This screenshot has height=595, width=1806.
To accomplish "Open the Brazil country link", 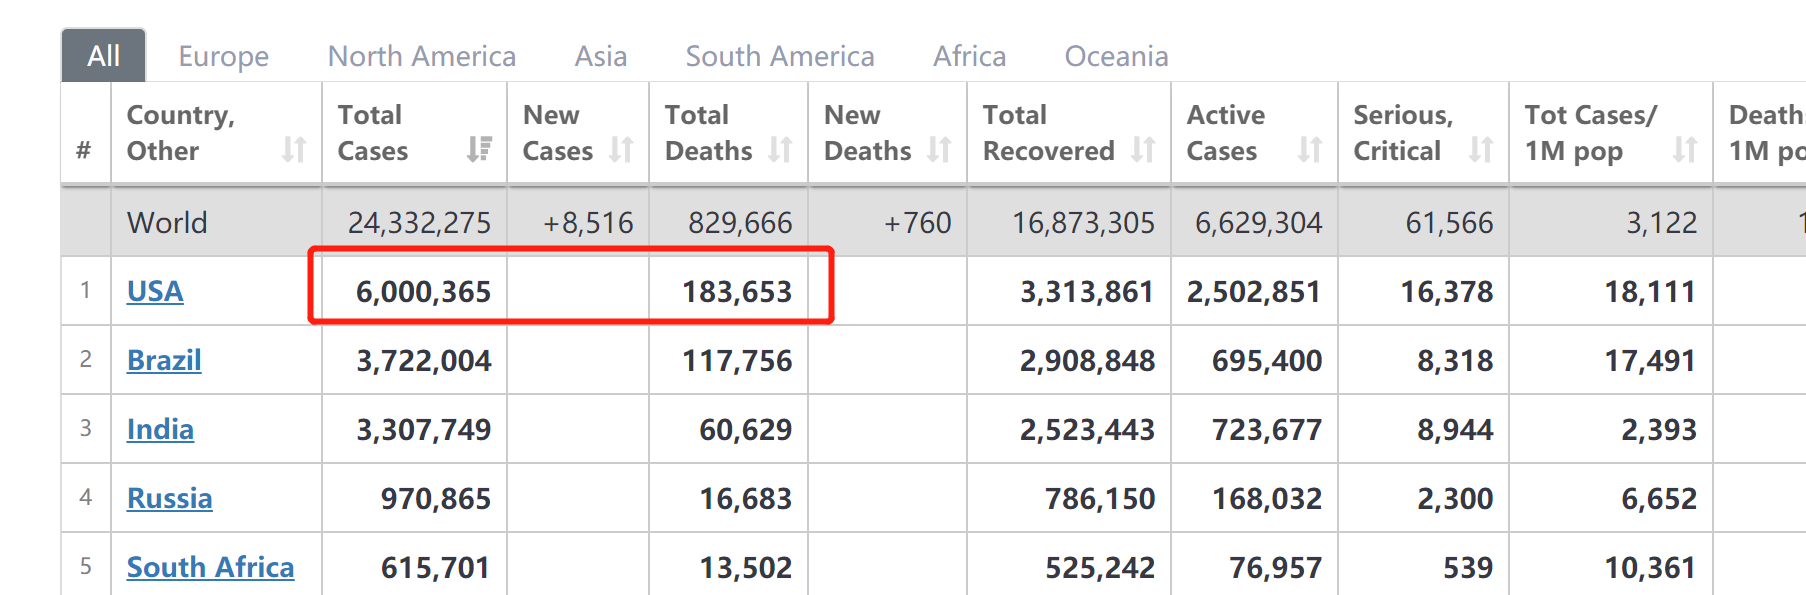I will coord(164,360).
